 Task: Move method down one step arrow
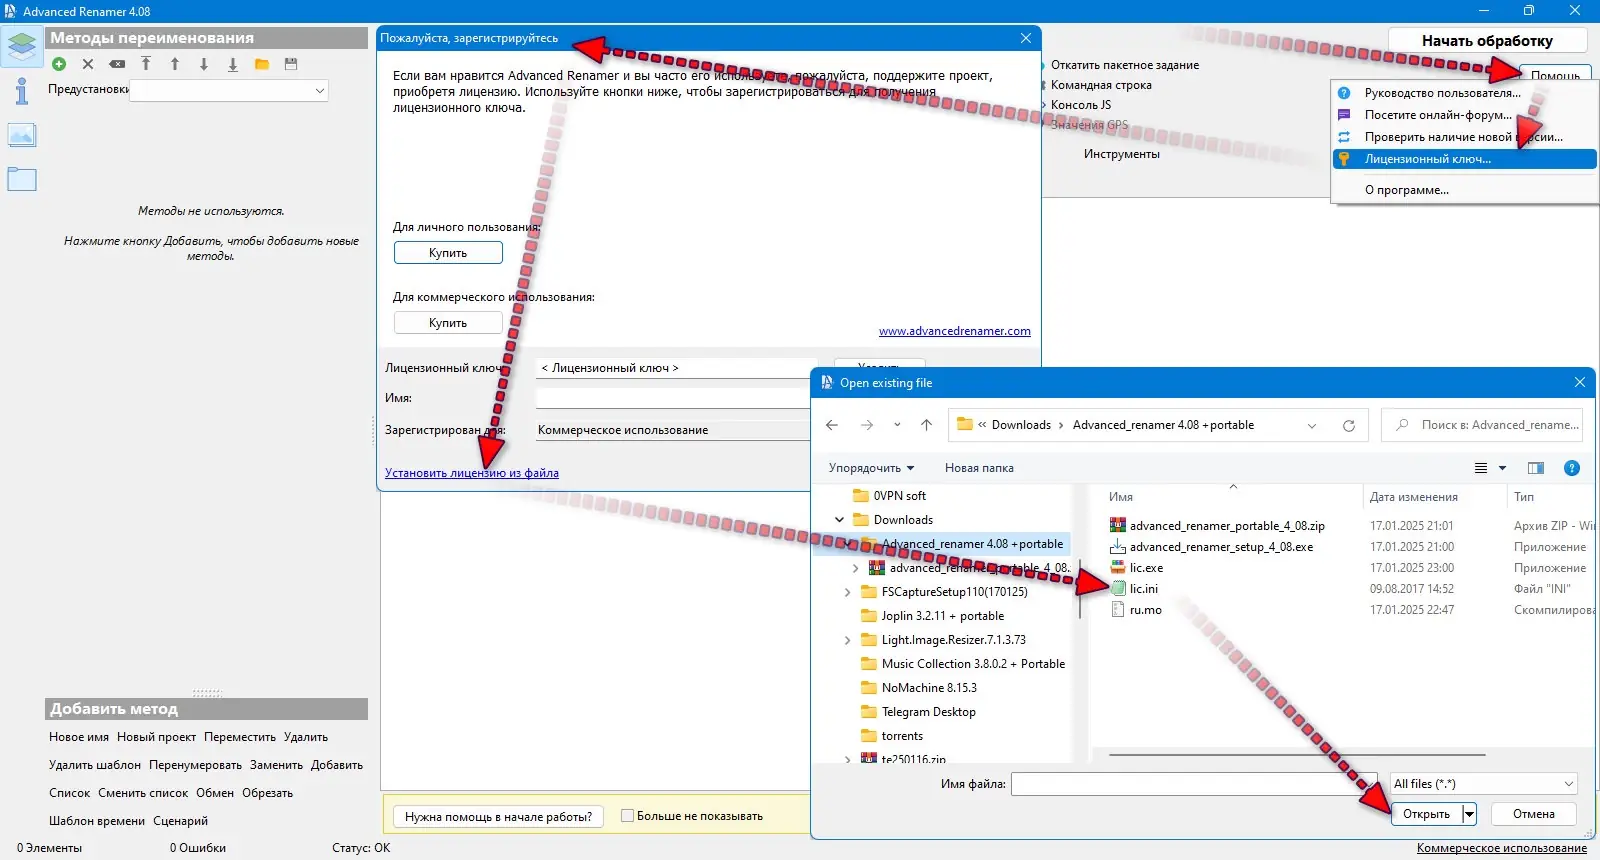click(x=204, y=64)
